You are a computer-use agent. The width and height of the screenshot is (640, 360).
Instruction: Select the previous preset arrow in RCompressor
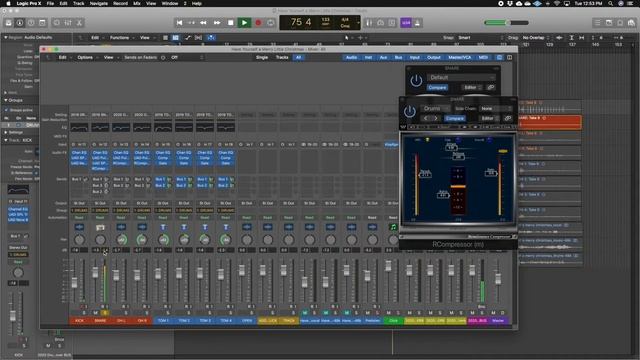[x=426, y=118]
